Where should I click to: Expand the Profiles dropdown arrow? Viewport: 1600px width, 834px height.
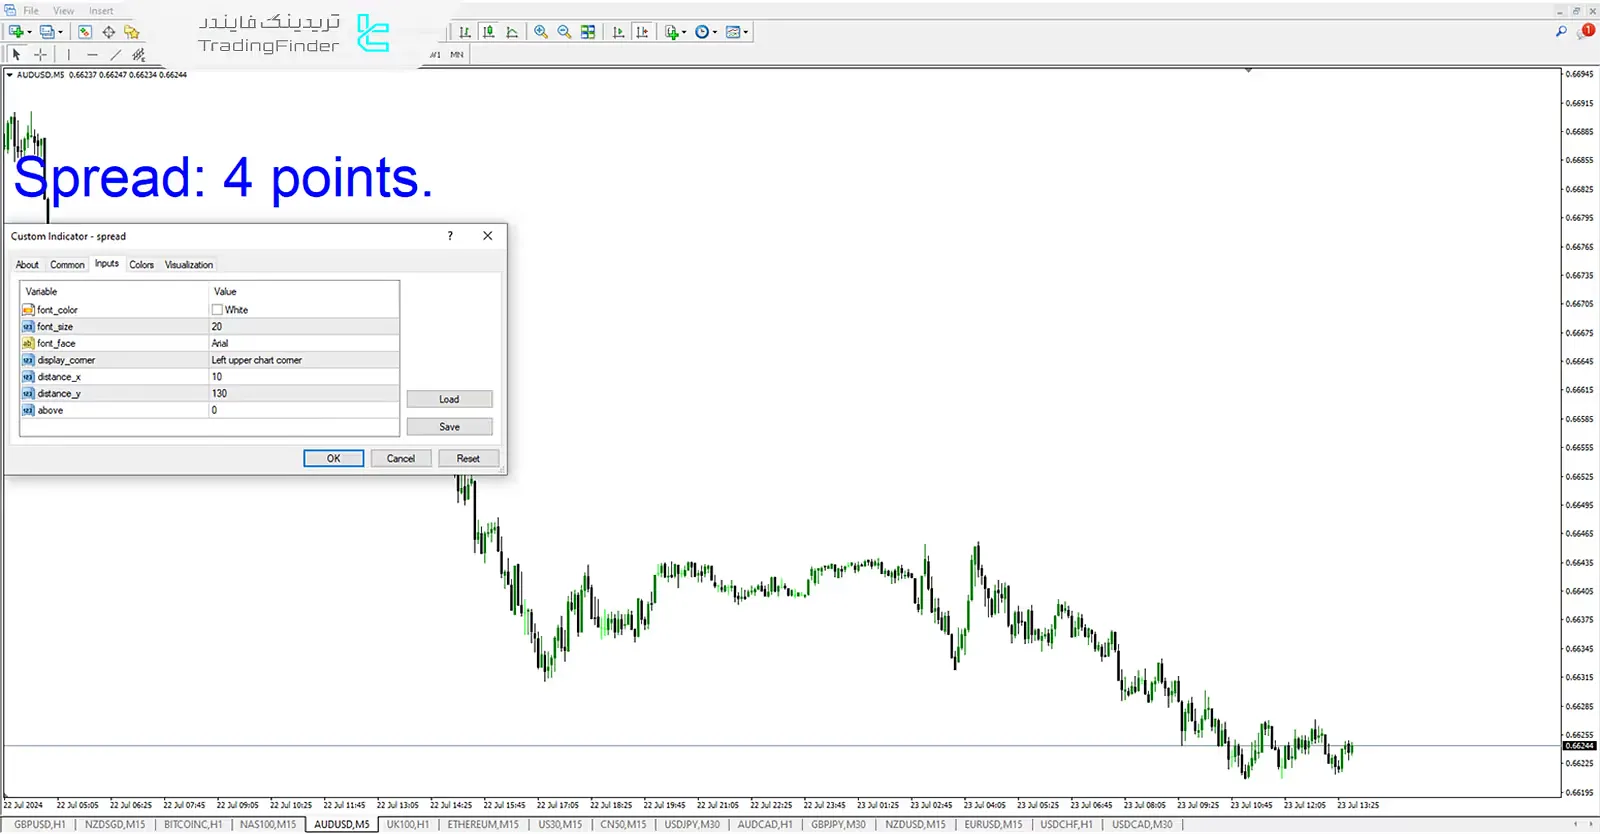[60, 32]
